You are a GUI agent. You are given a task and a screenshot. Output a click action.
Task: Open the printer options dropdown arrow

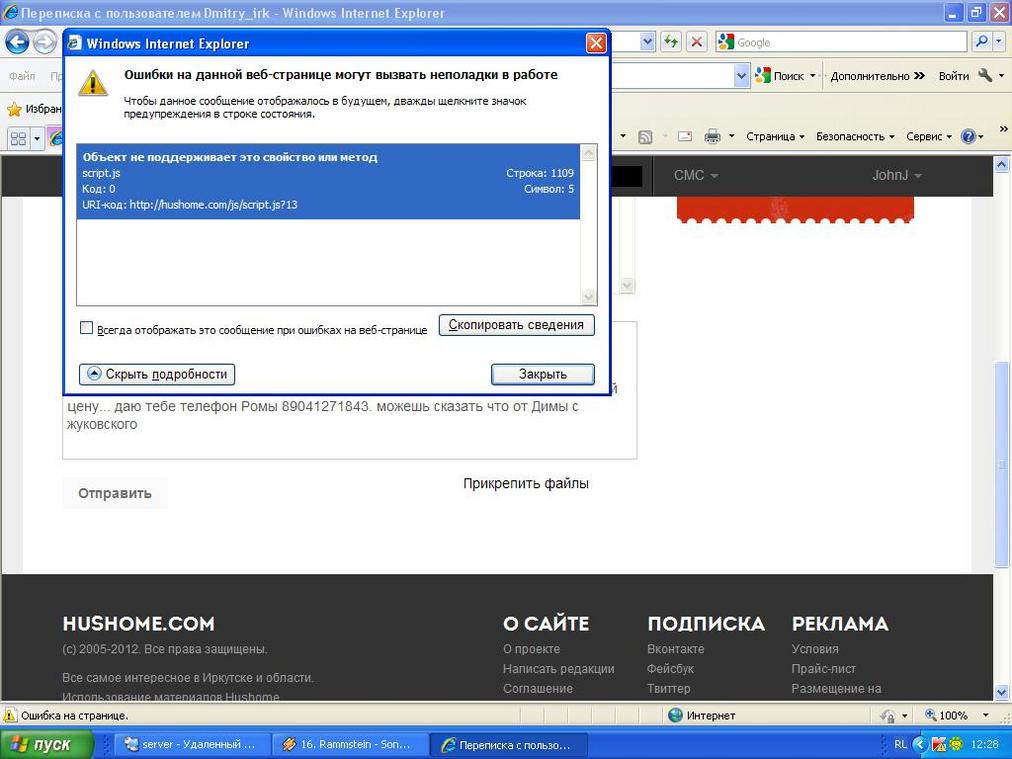[731, 136]
